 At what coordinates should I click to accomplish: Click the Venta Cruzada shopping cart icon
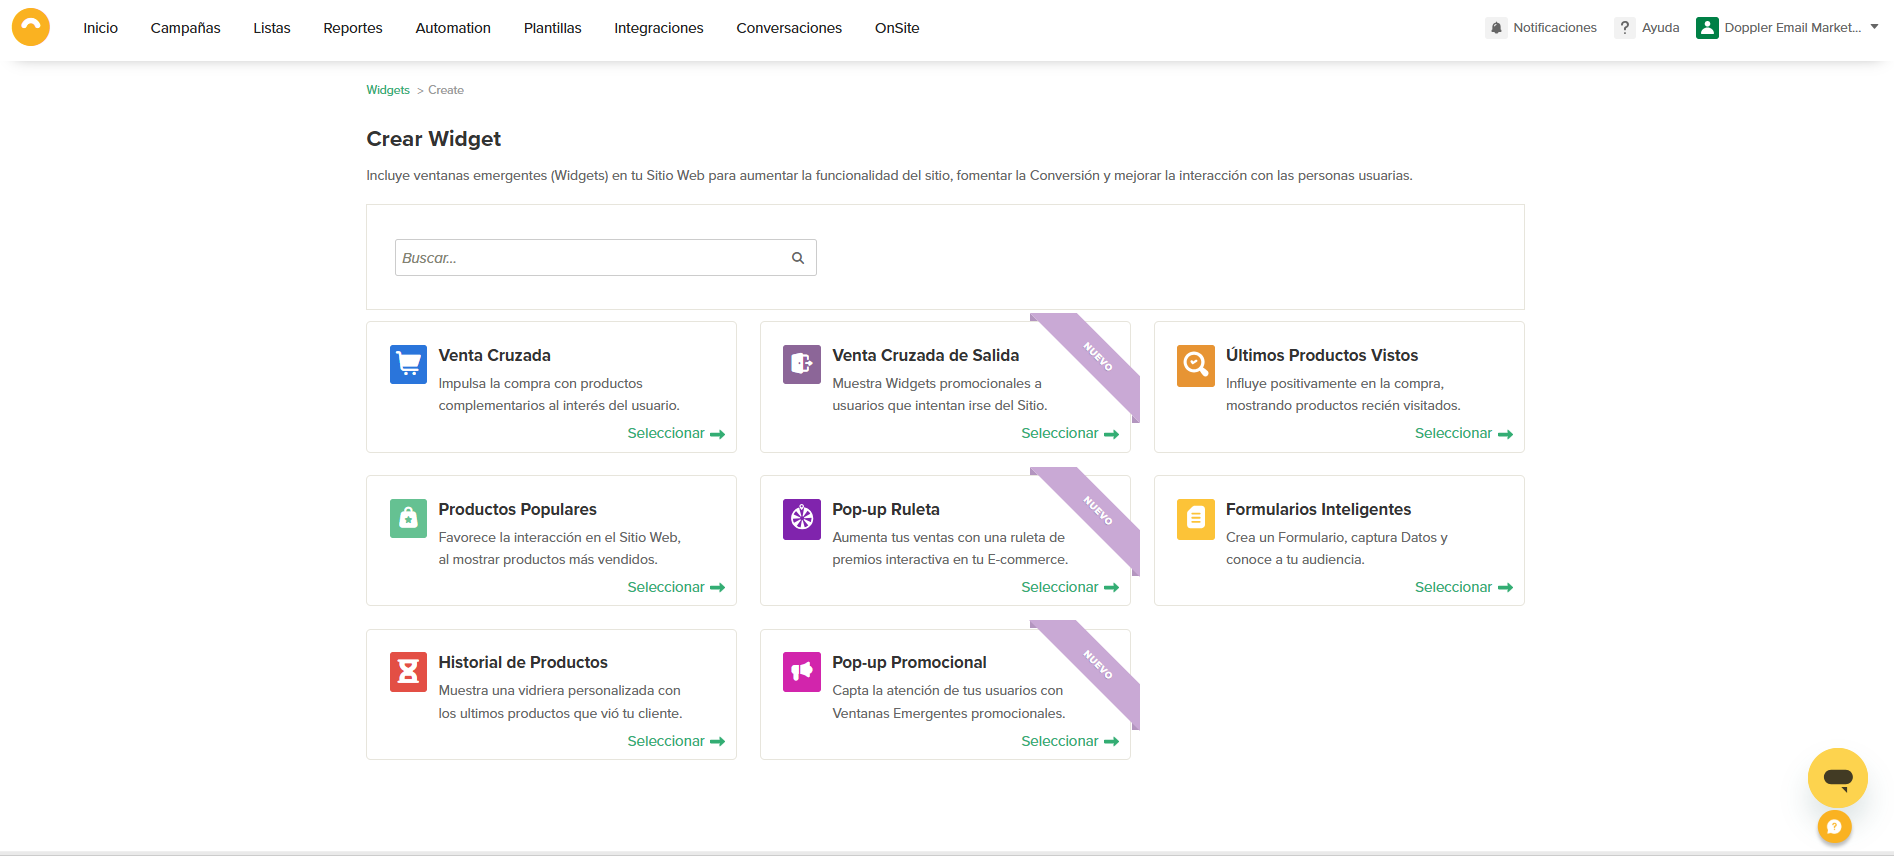(408, 365)
